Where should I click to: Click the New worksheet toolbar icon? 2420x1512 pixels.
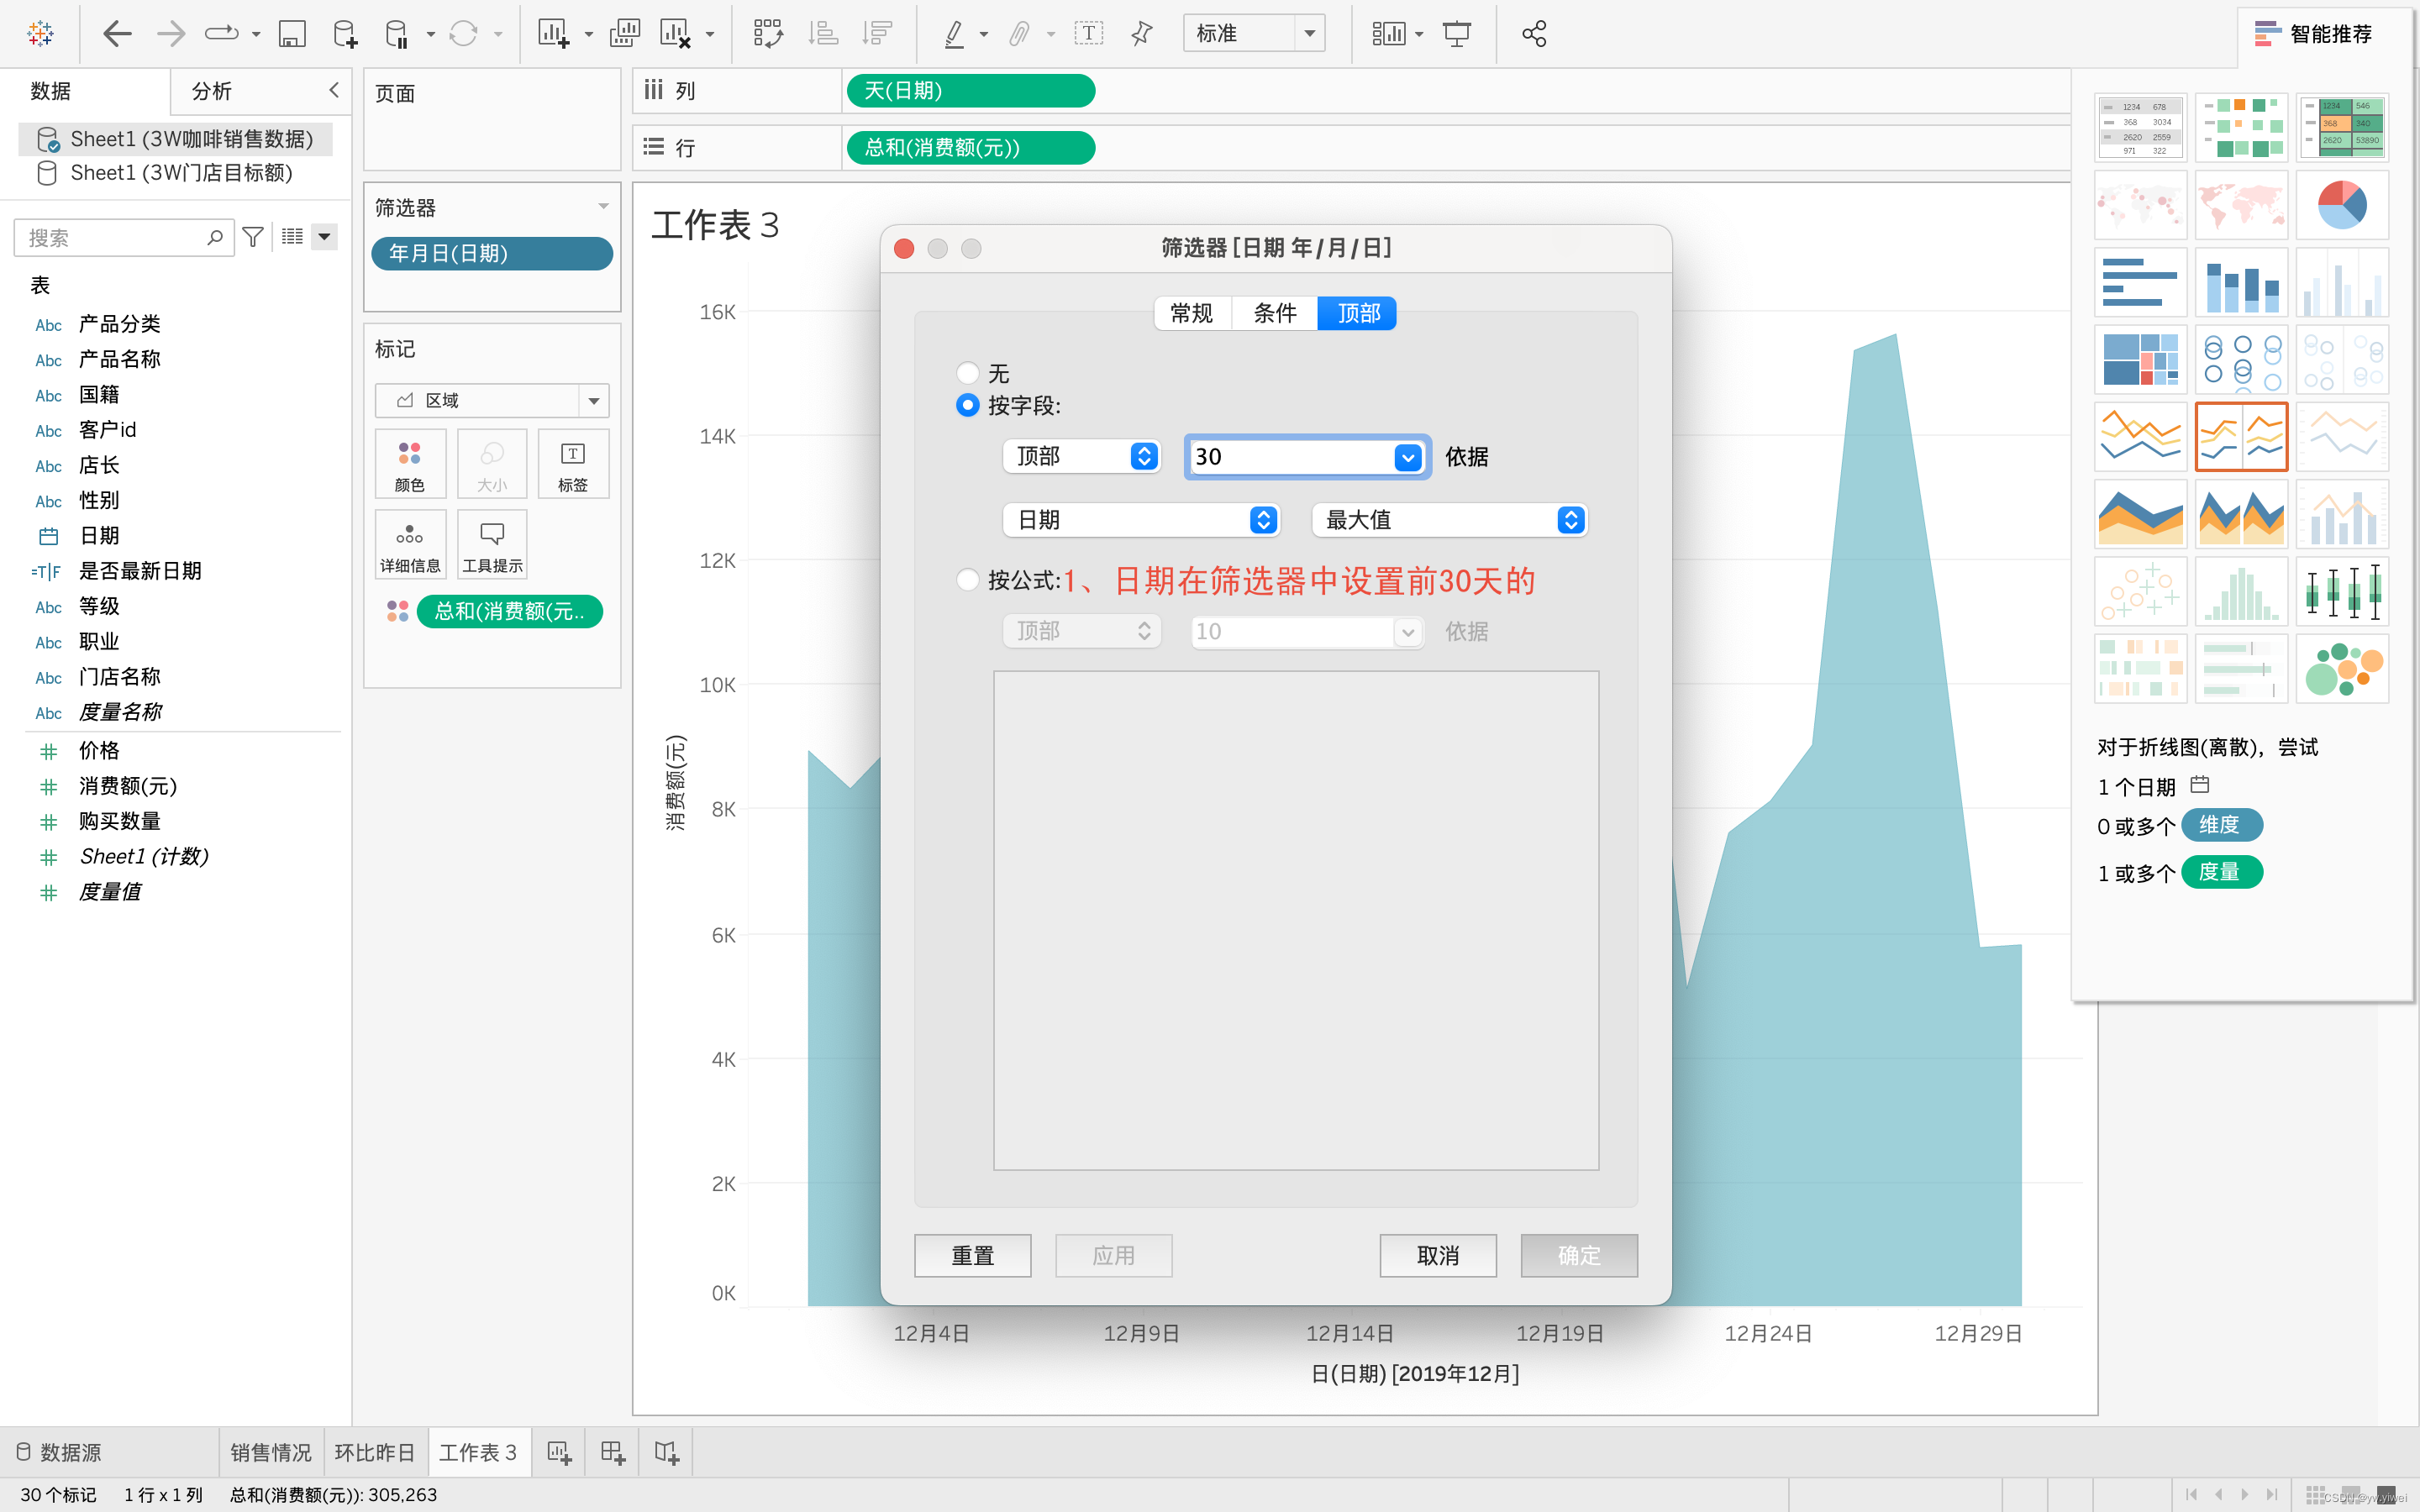click(554, 34)
